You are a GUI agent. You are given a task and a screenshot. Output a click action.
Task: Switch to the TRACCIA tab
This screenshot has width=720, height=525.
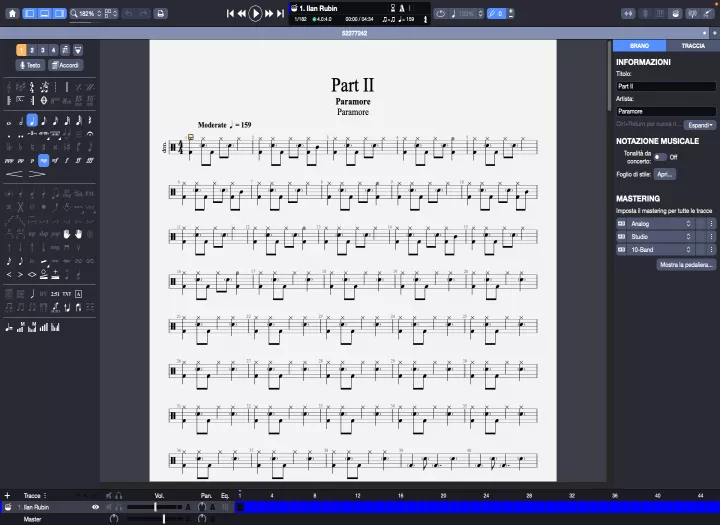(693, 45)
